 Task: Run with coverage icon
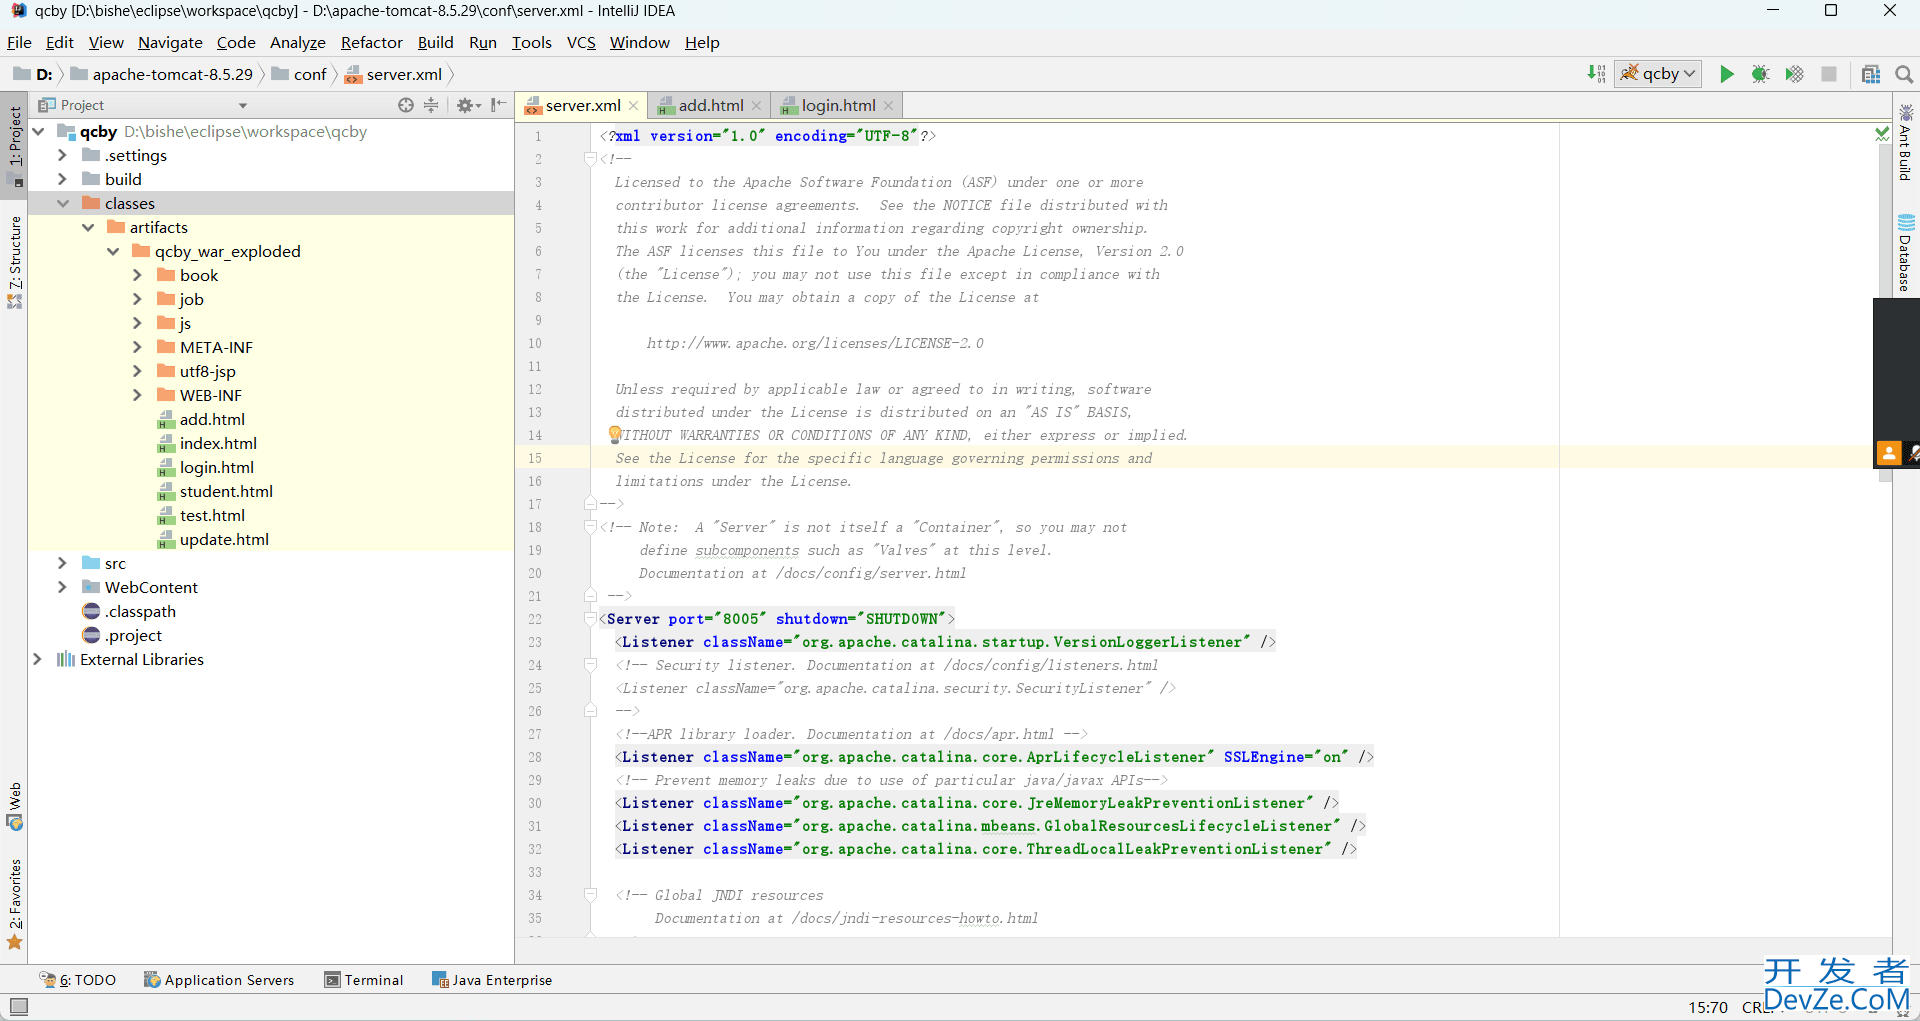coord(1795,74)
